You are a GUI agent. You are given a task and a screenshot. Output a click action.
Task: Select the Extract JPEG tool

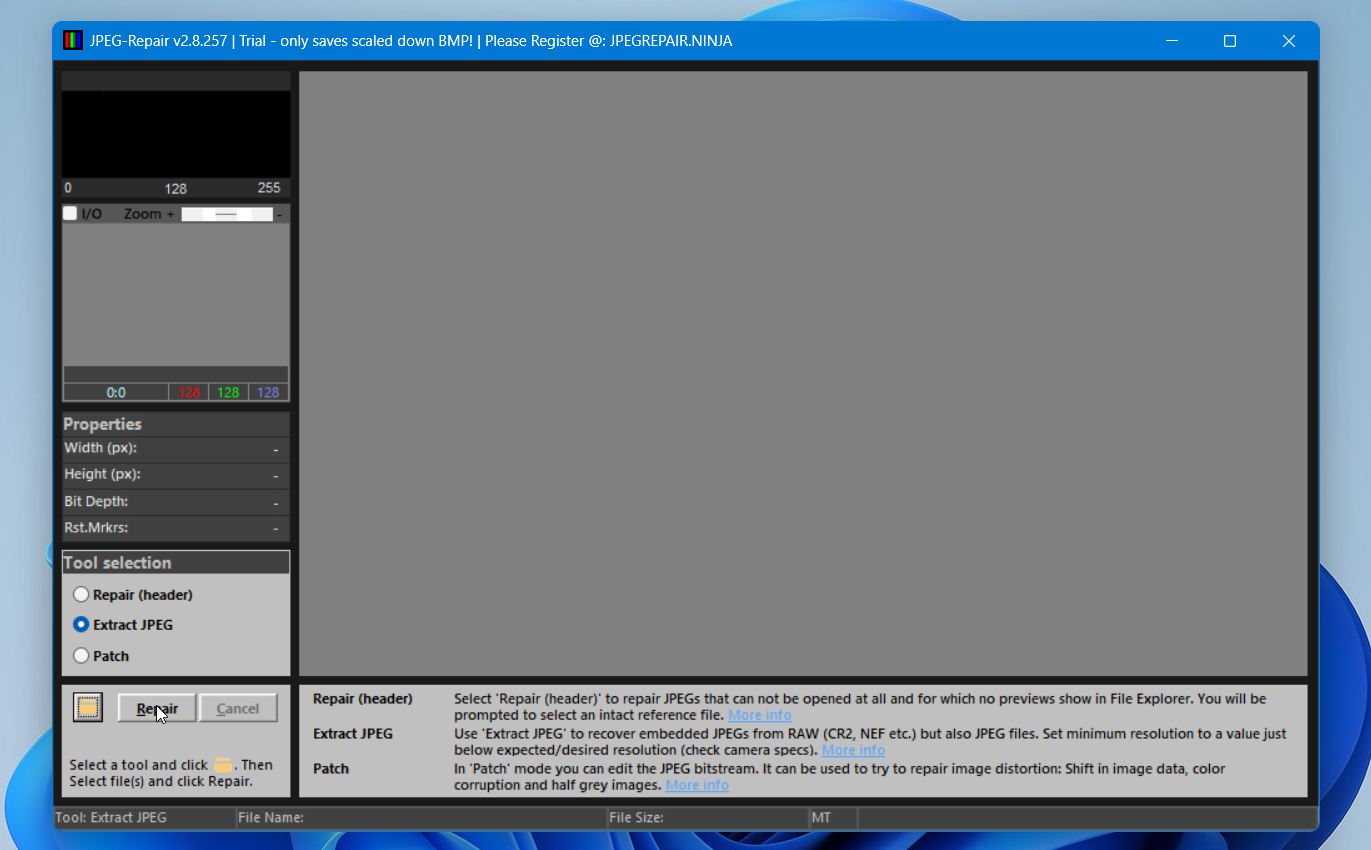[81, 624]
